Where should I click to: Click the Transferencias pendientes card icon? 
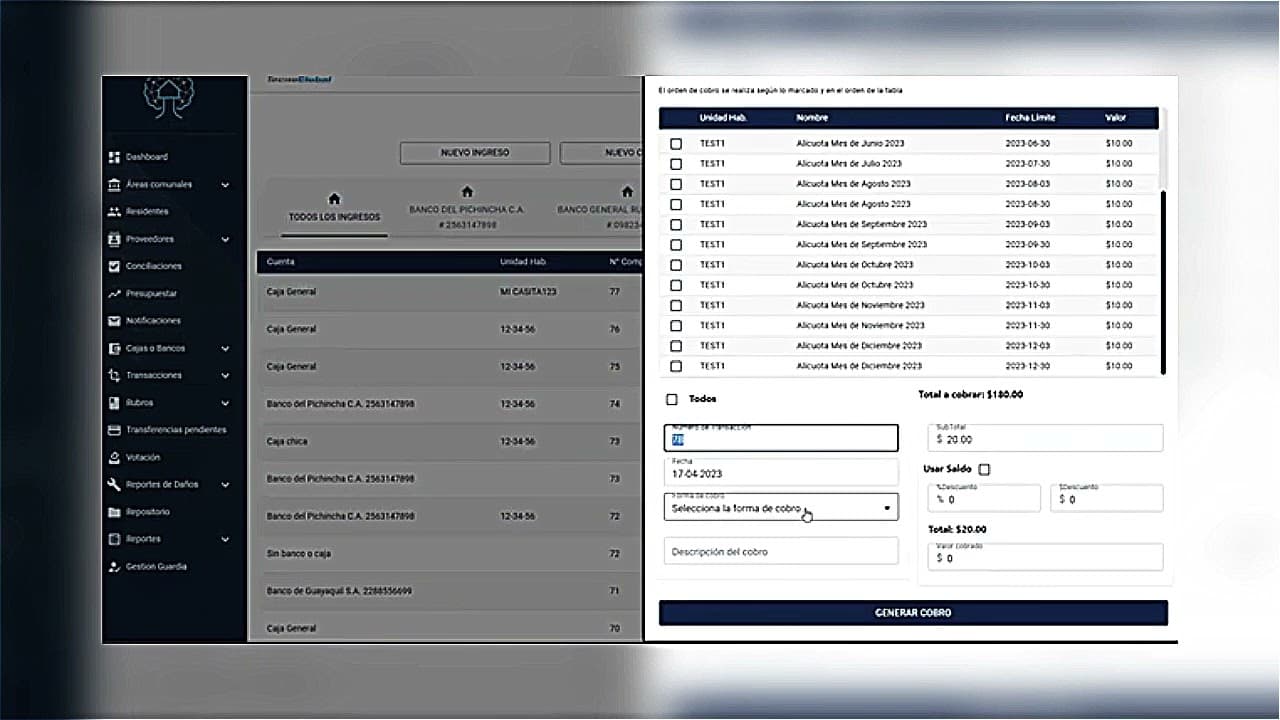[114, 430]
